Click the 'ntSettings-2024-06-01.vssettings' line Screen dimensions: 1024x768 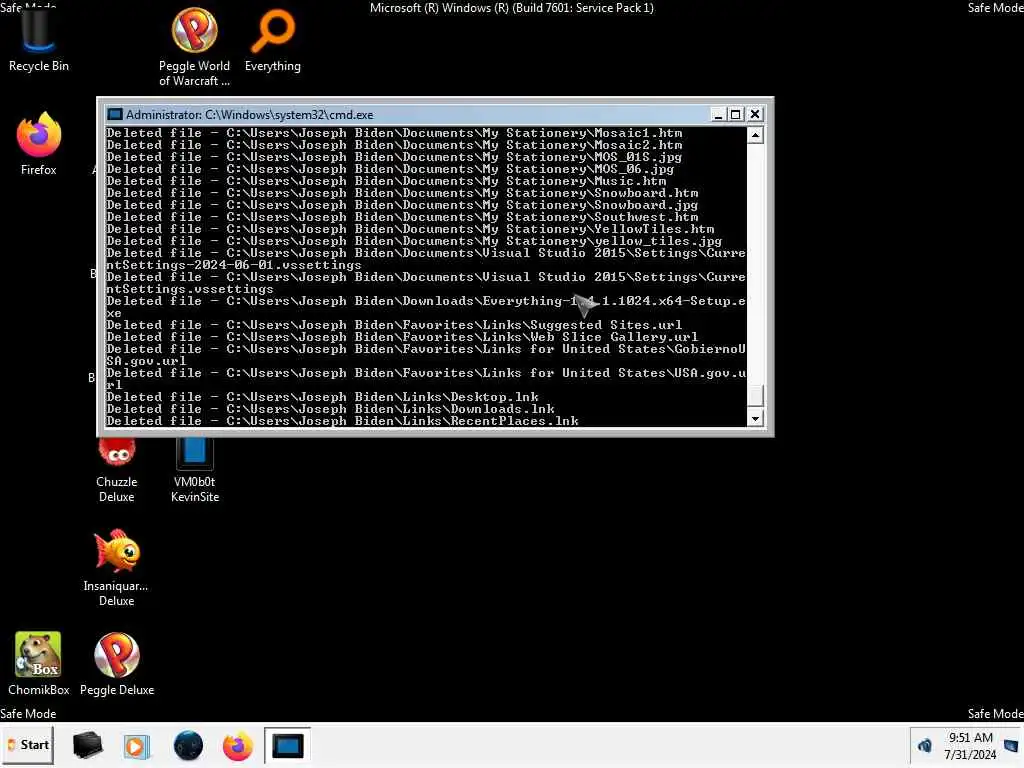(234, 265)
